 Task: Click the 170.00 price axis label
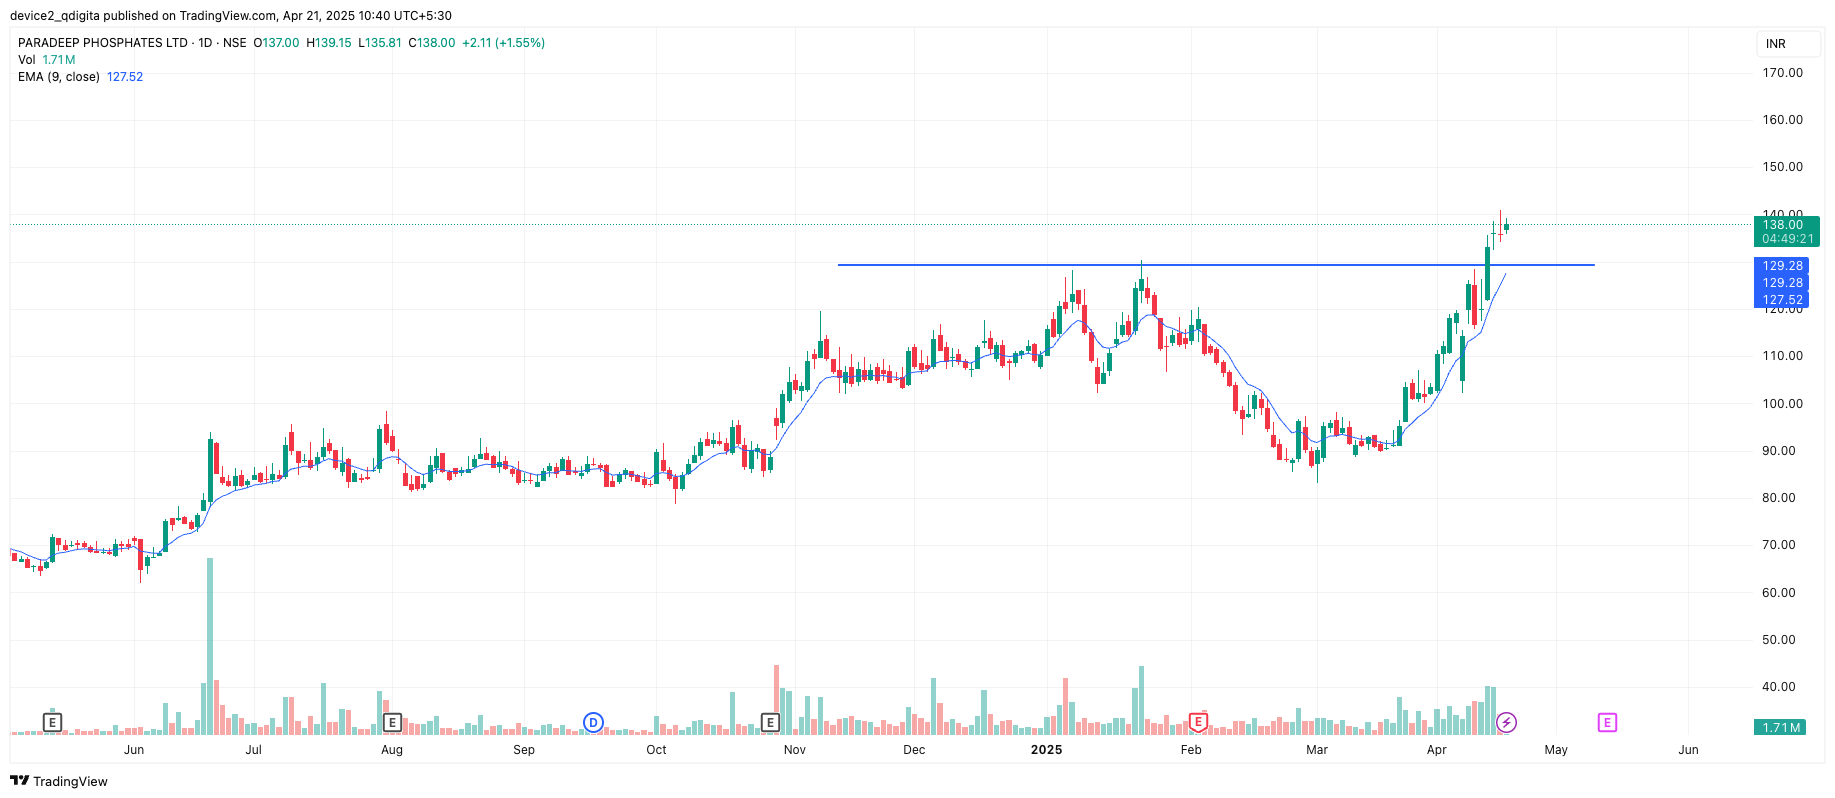(x=1783, y=73)
